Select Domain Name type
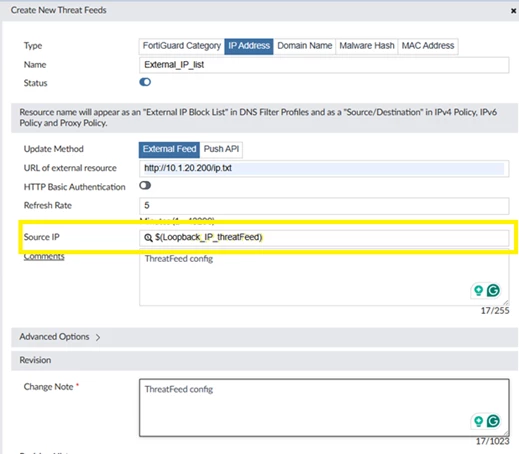Screen dimensions: 519x454 [305, 46]
